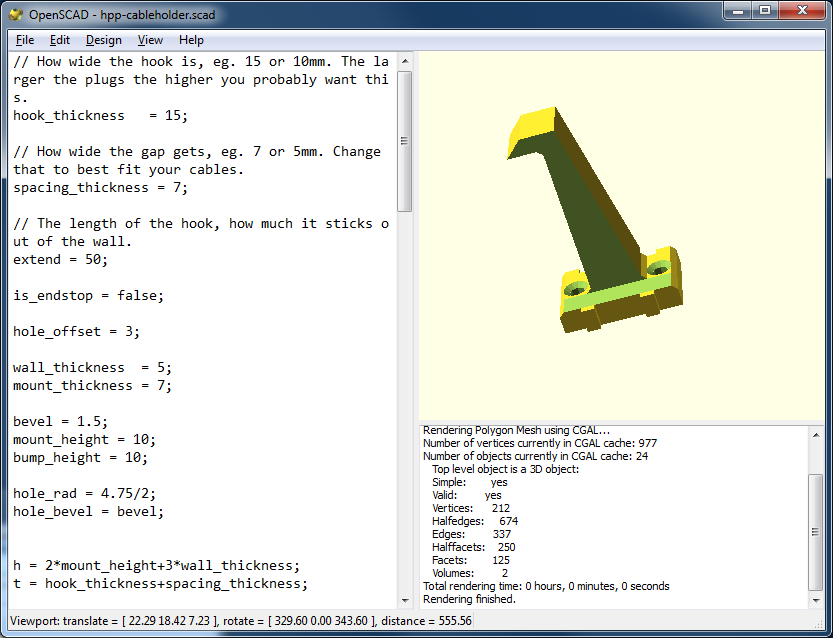Image resolution: width=833 pixels, height=638 pixels.
Task: Click console line 'Vertices: 212'
Action: coord(471,508)
